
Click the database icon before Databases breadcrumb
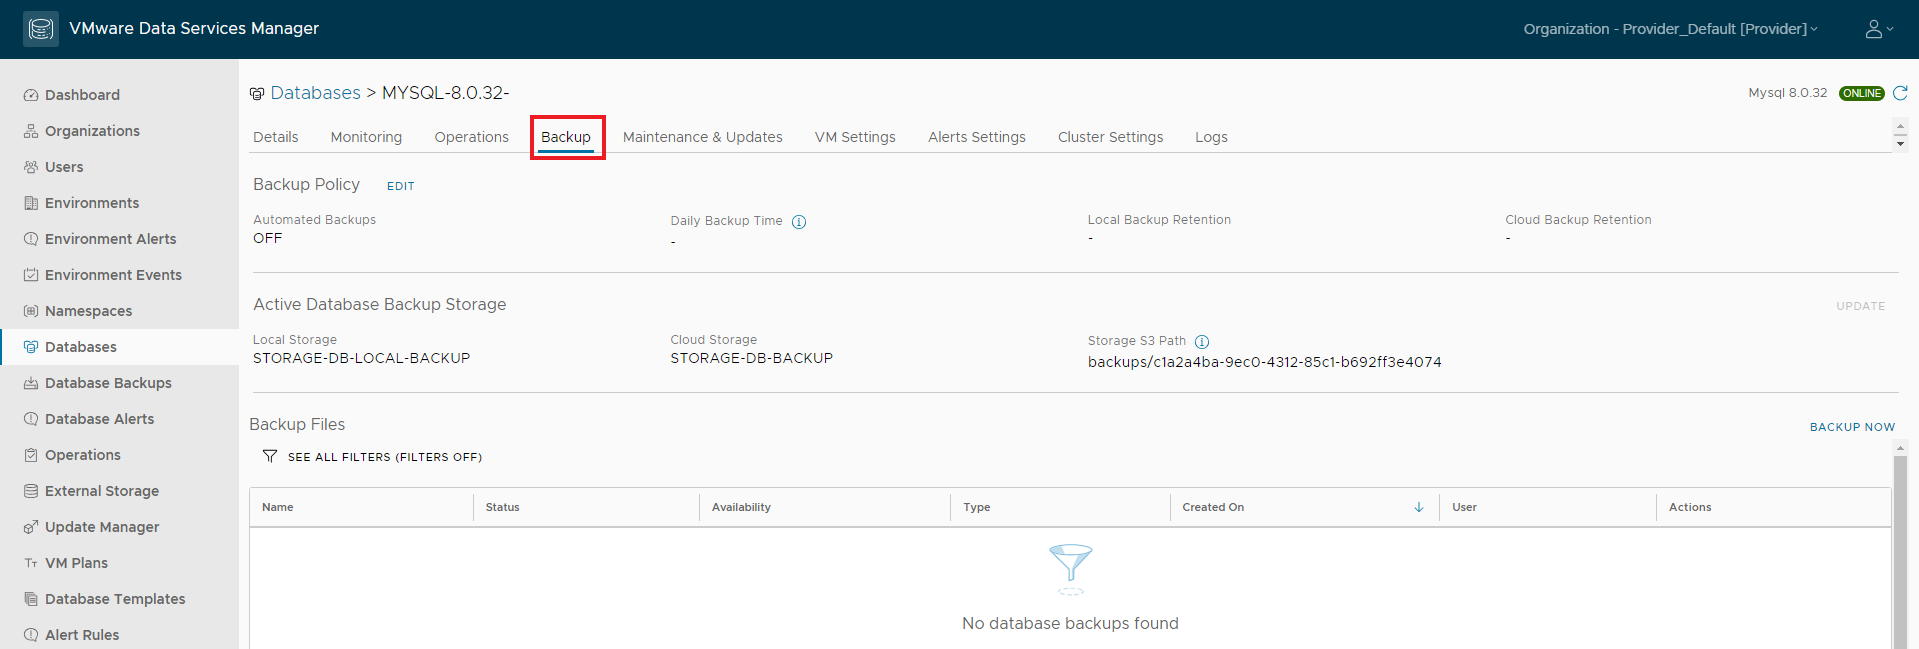click(x=257, y=94)
